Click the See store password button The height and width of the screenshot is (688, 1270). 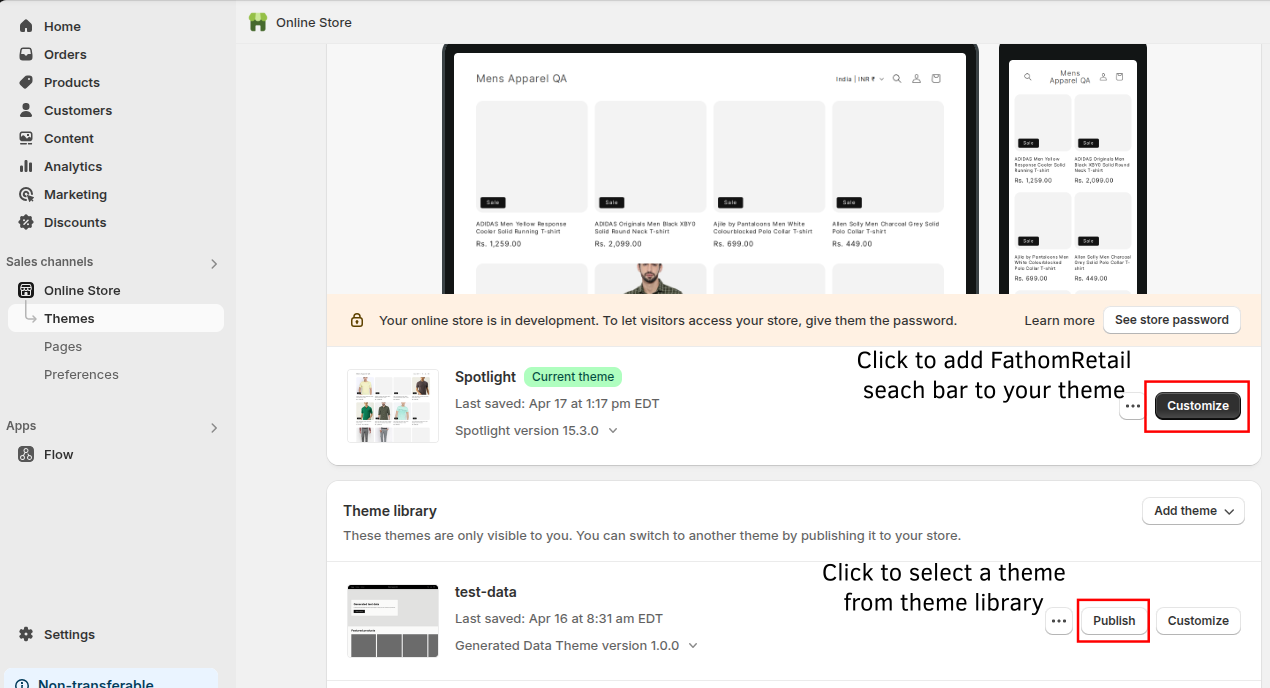coord(1171,320)
